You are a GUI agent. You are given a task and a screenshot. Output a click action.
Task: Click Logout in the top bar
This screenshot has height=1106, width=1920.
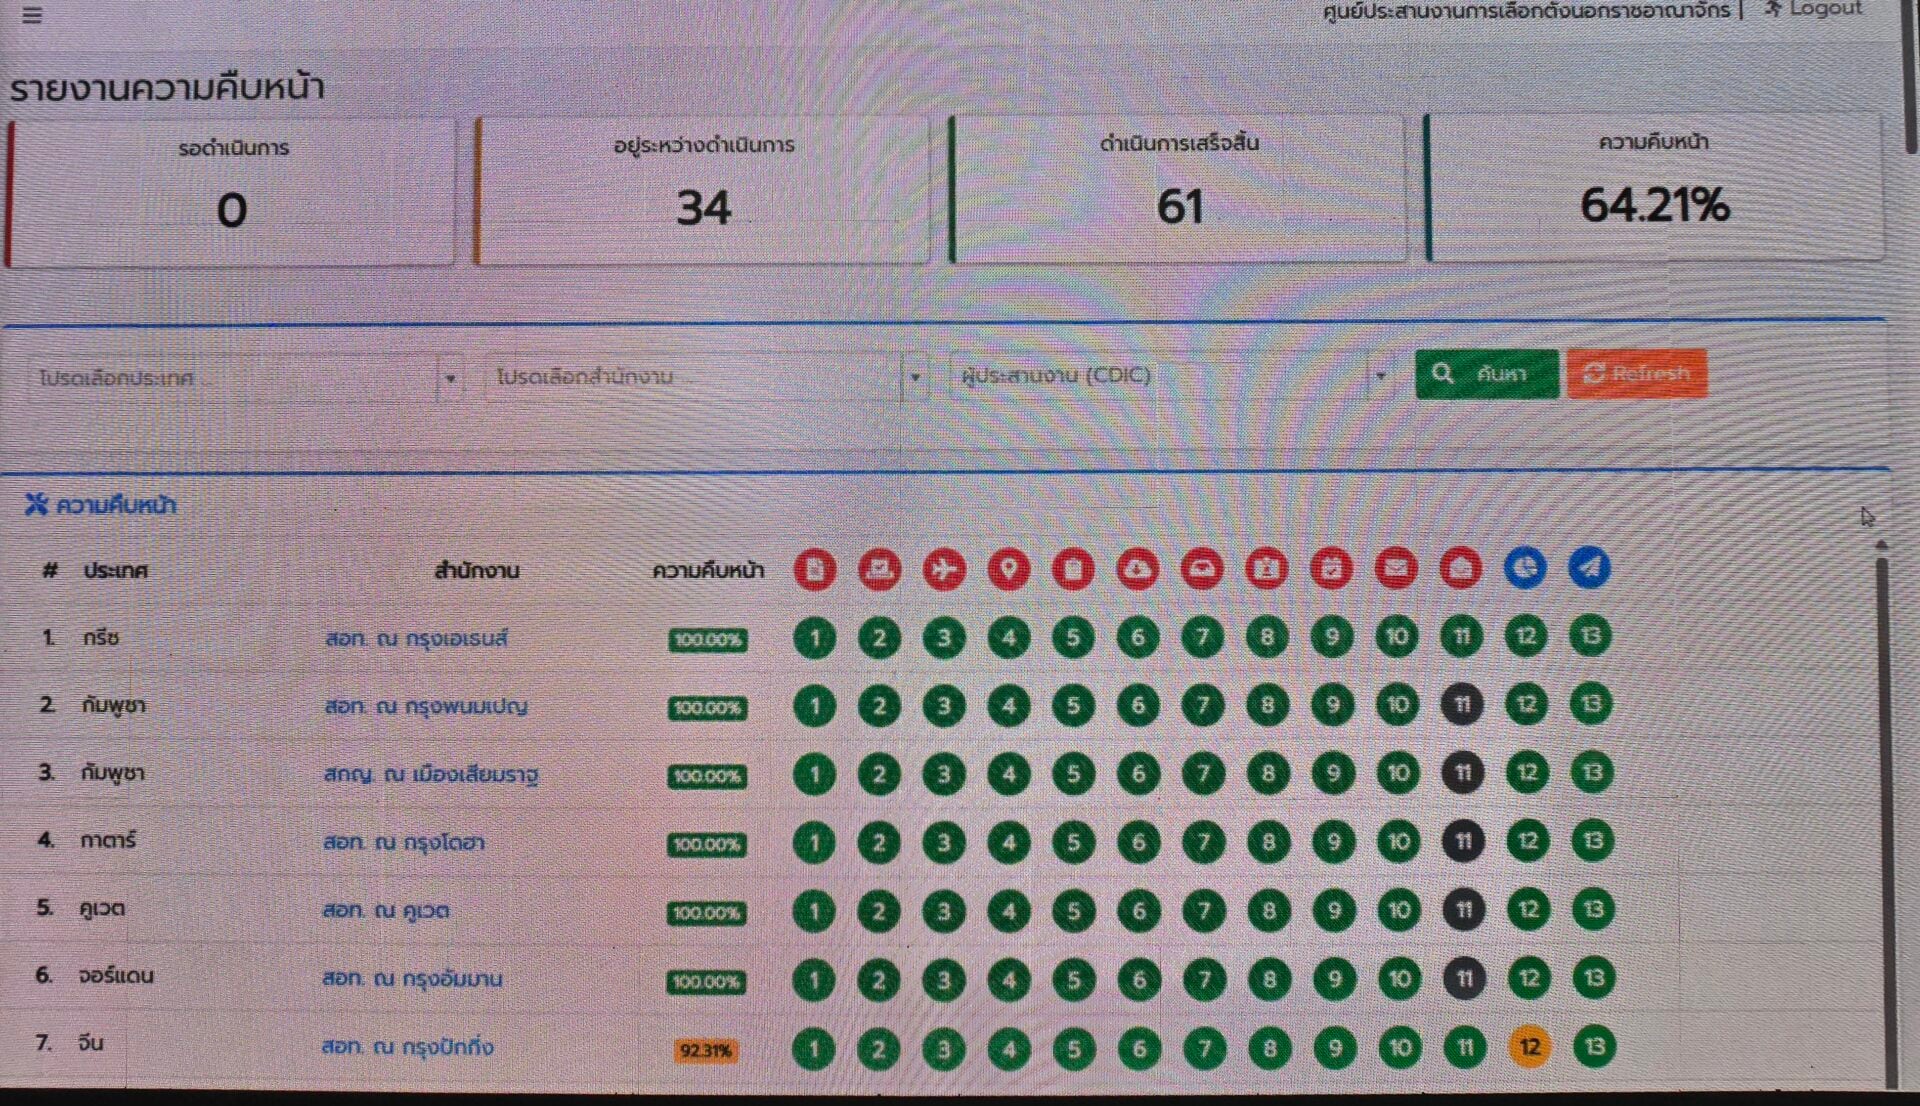pyautogui.click(x=1814, y=9)
